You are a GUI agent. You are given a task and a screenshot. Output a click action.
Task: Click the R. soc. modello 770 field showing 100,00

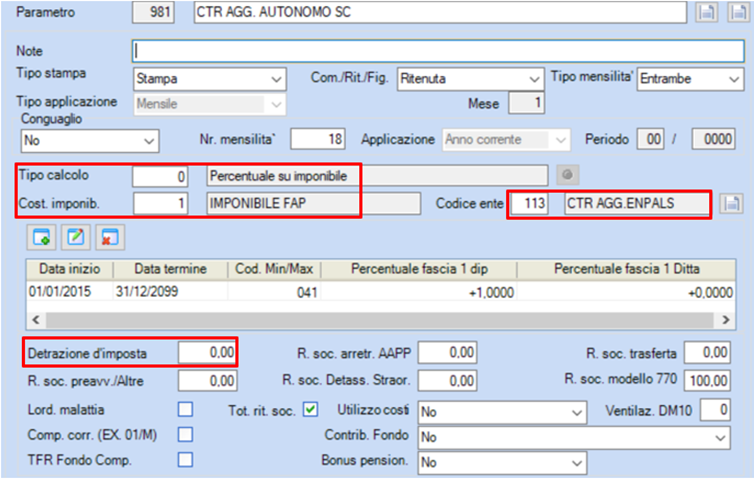point(707,381)
